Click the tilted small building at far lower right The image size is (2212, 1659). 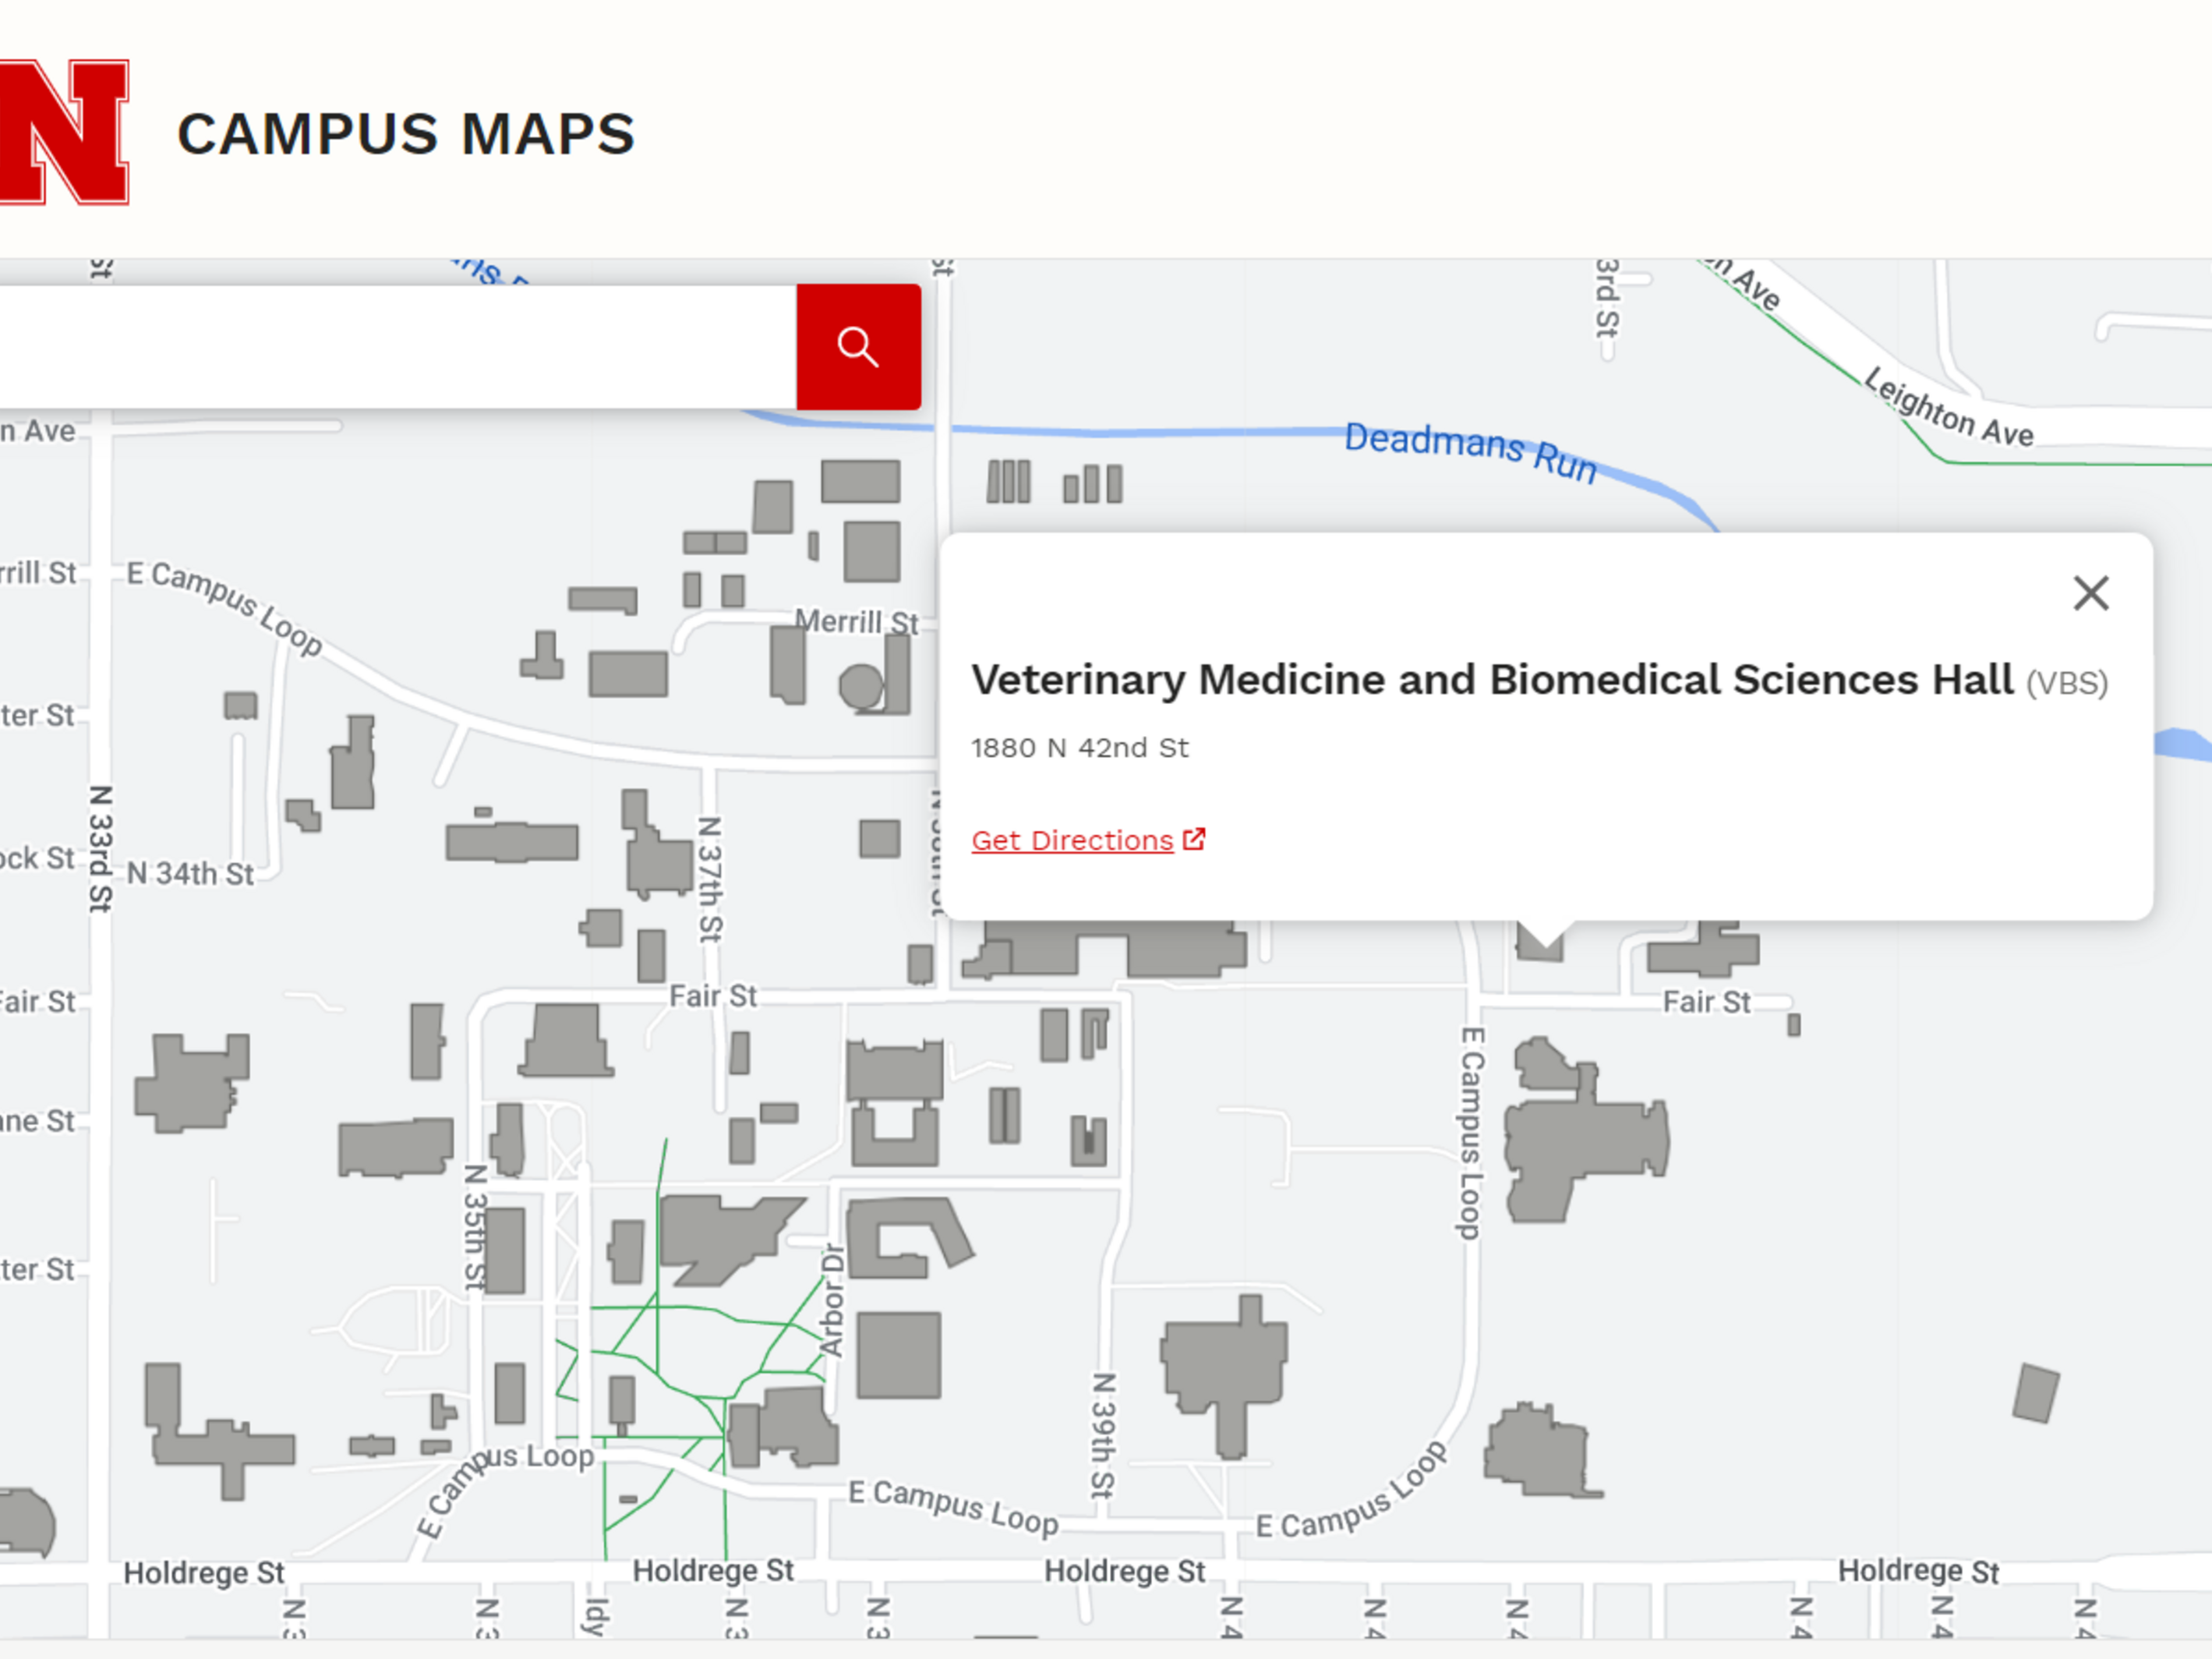point(2035,1392)
